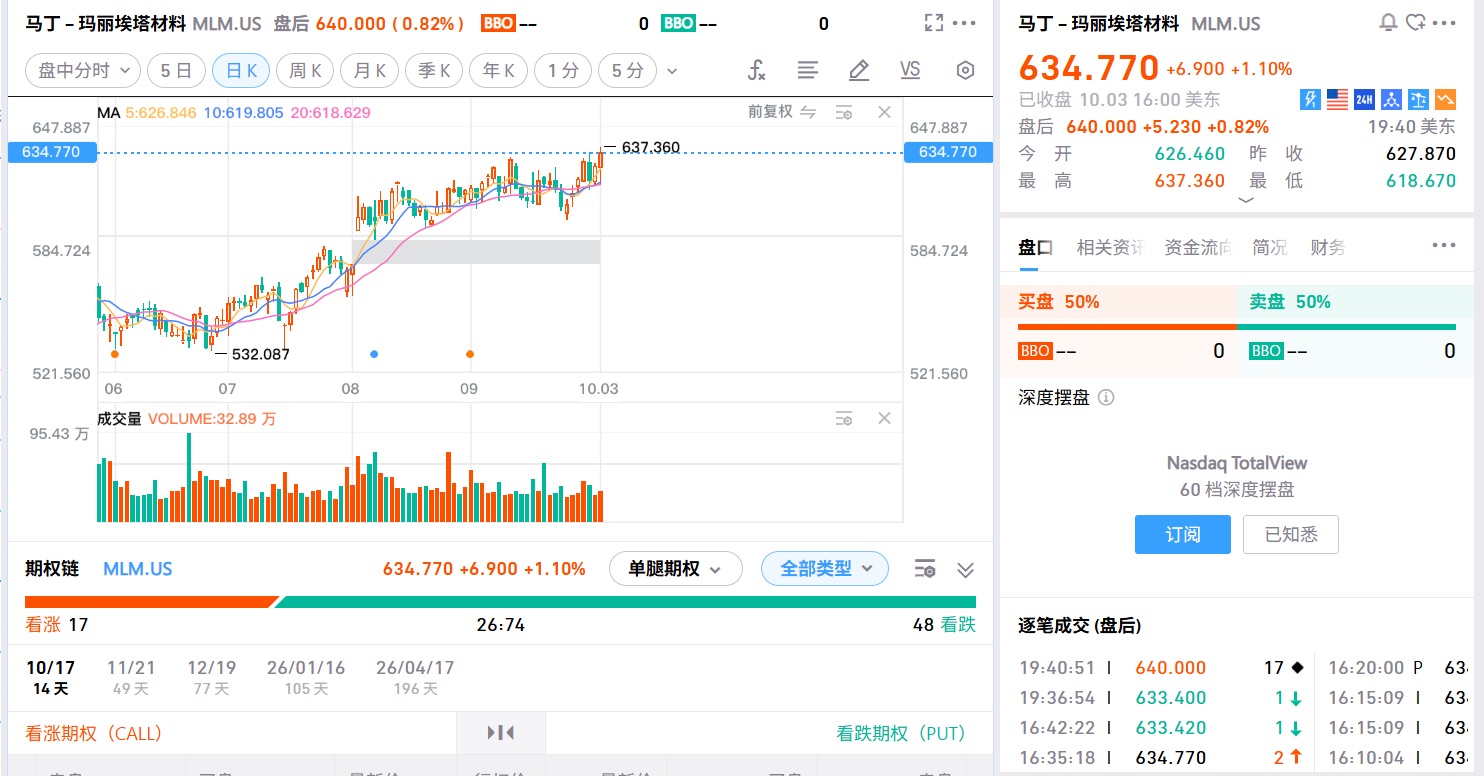This screenshot has width=1484, height=776.
Task: Click the 已知悉 acknowledge button
Action: pyautogui.click(x=1290, y=535)
